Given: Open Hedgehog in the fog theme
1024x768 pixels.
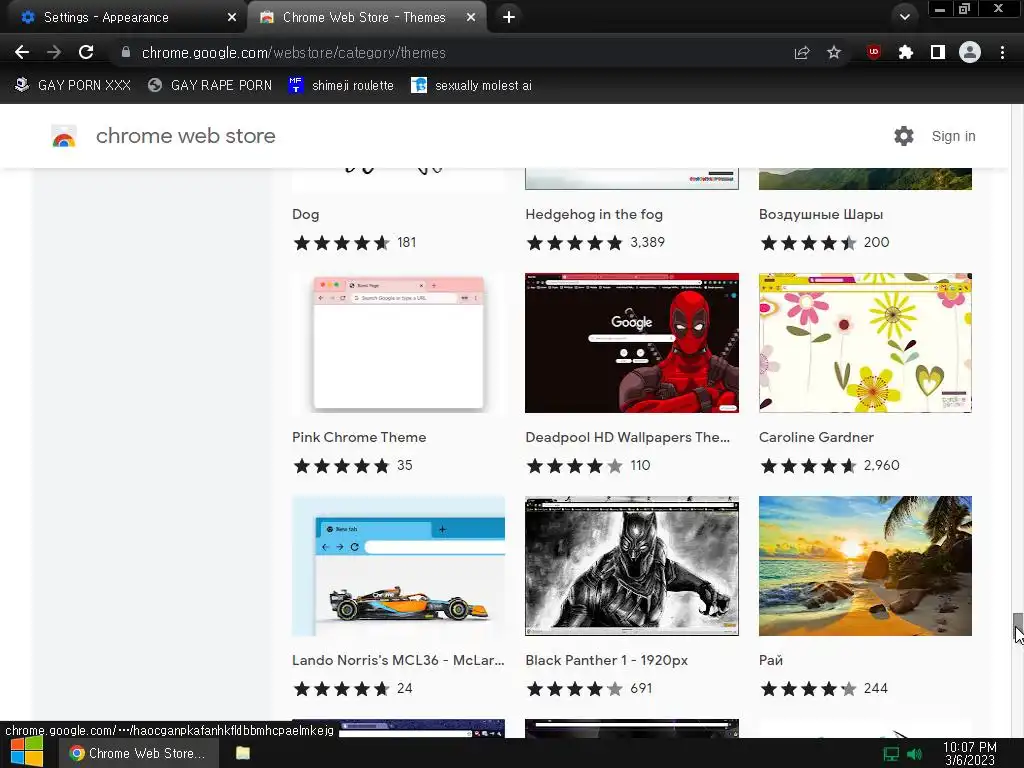Looking at the screenshot, I should click(x=594, y=214).
